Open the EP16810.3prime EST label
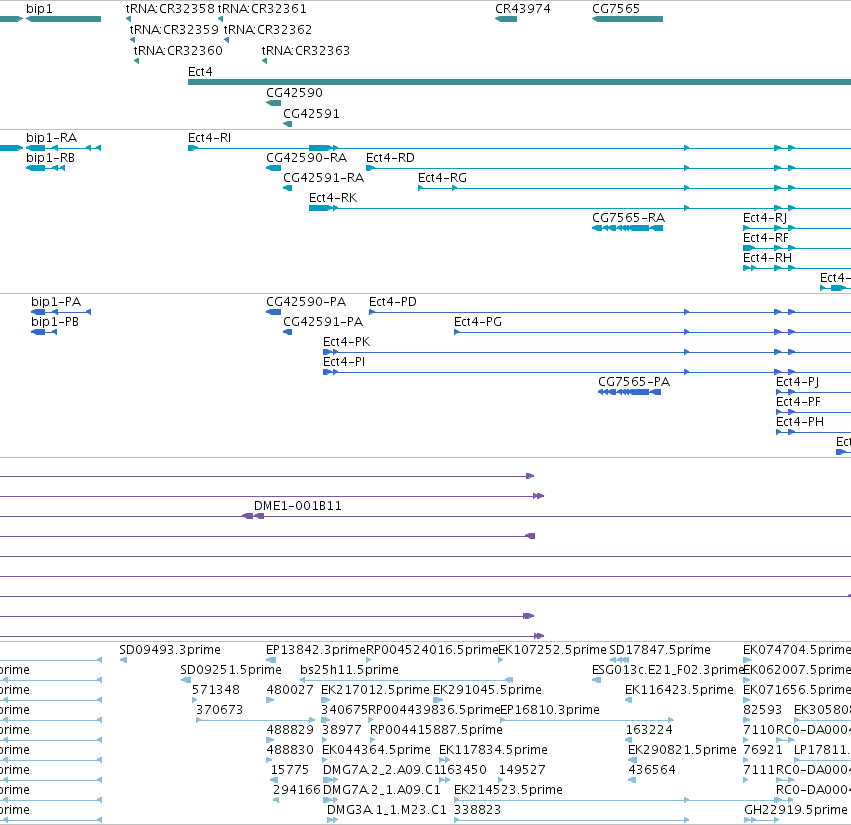 tap(550, 710)
